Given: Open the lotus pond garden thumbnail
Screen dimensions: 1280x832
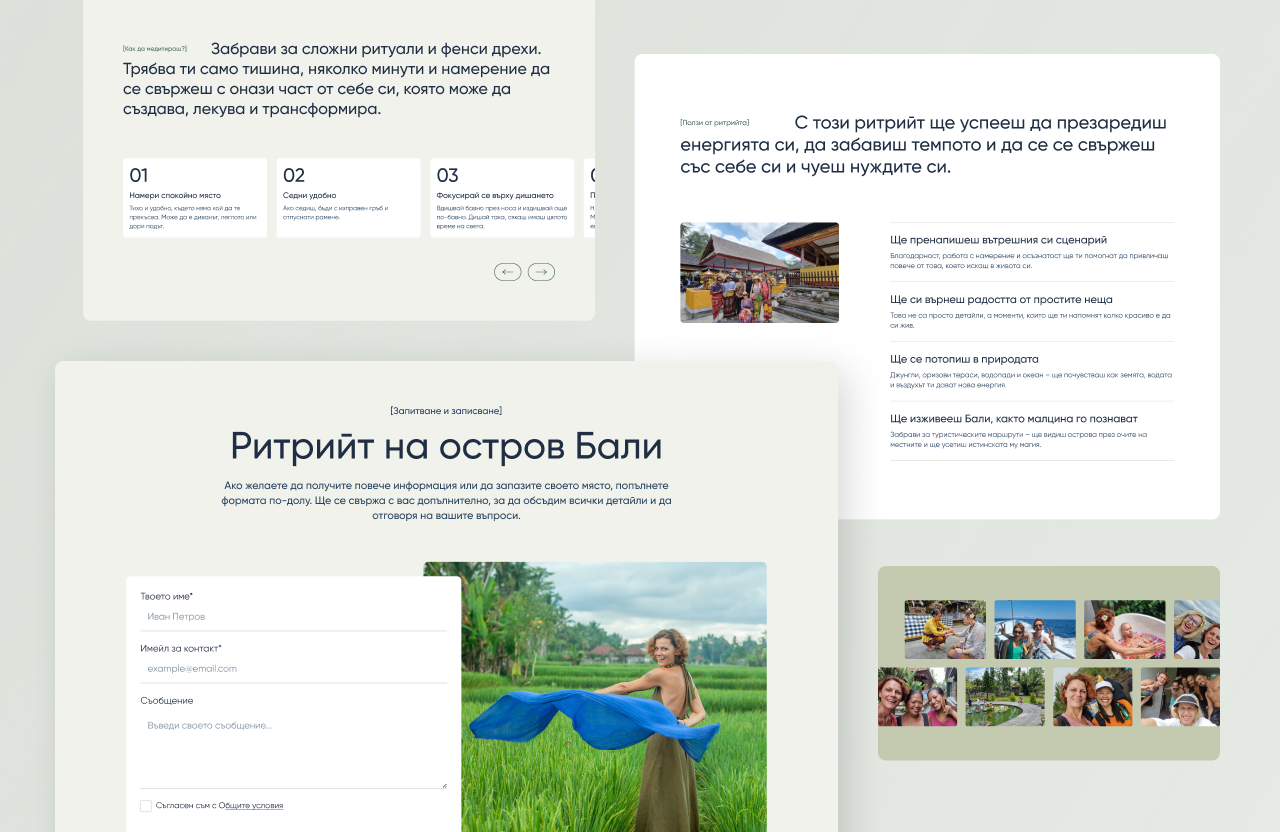Looking at the screenshot, I should click(x=1004, y=696).
